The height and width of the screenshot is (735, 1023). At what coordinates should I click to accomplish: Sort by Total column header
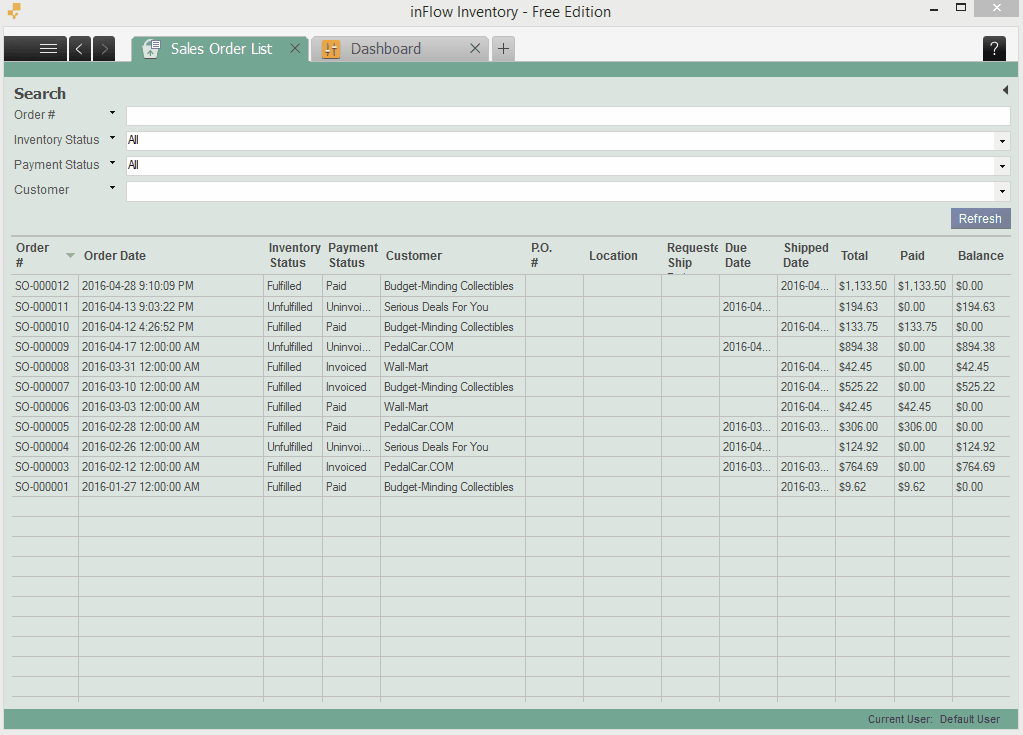pos(865,255)
